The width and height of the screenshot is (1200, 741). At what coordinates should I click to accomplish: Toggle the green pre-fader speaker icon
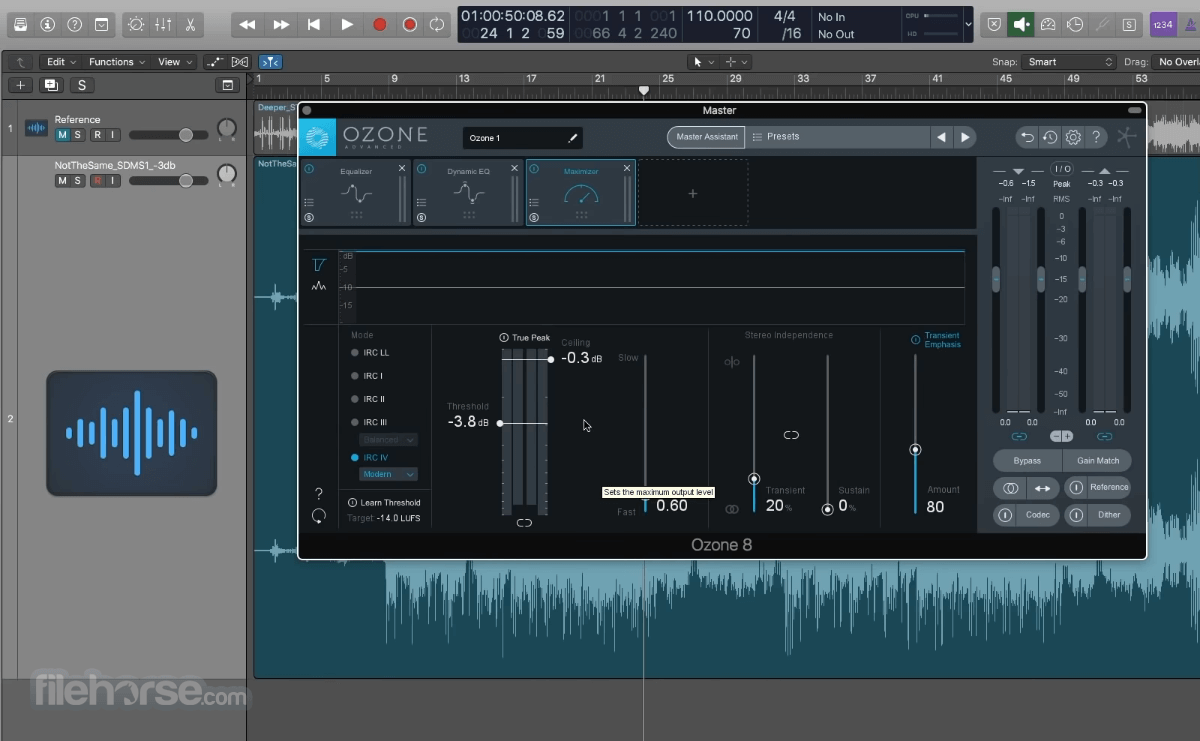[x=1021, y=24]
